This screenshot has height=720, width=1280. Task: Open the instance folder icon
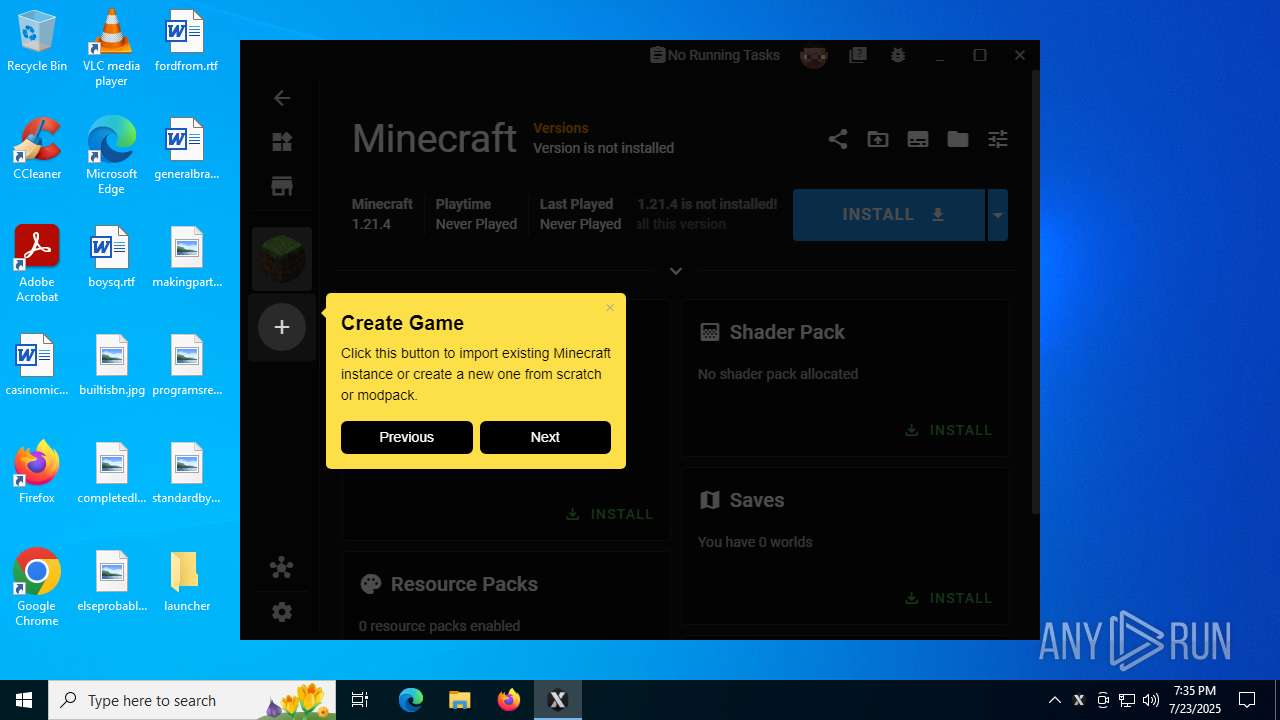point(958,139)
